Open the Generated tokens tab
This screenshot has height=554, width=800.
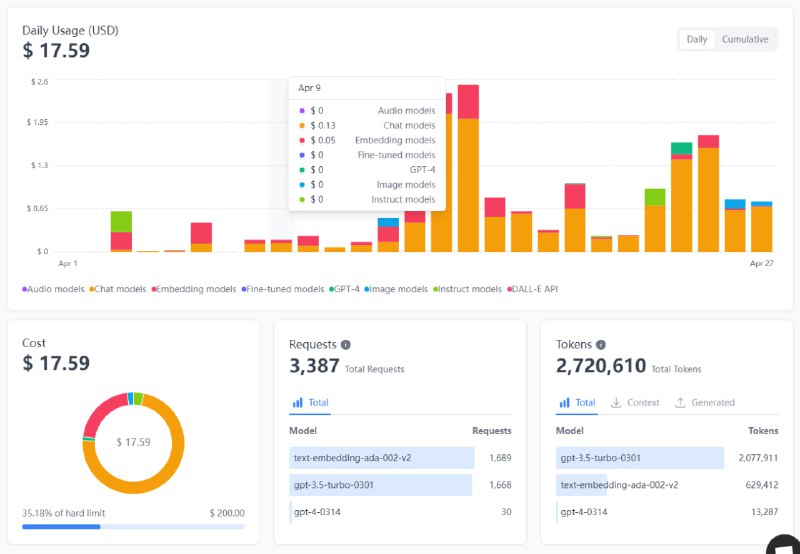pos(705,403)
